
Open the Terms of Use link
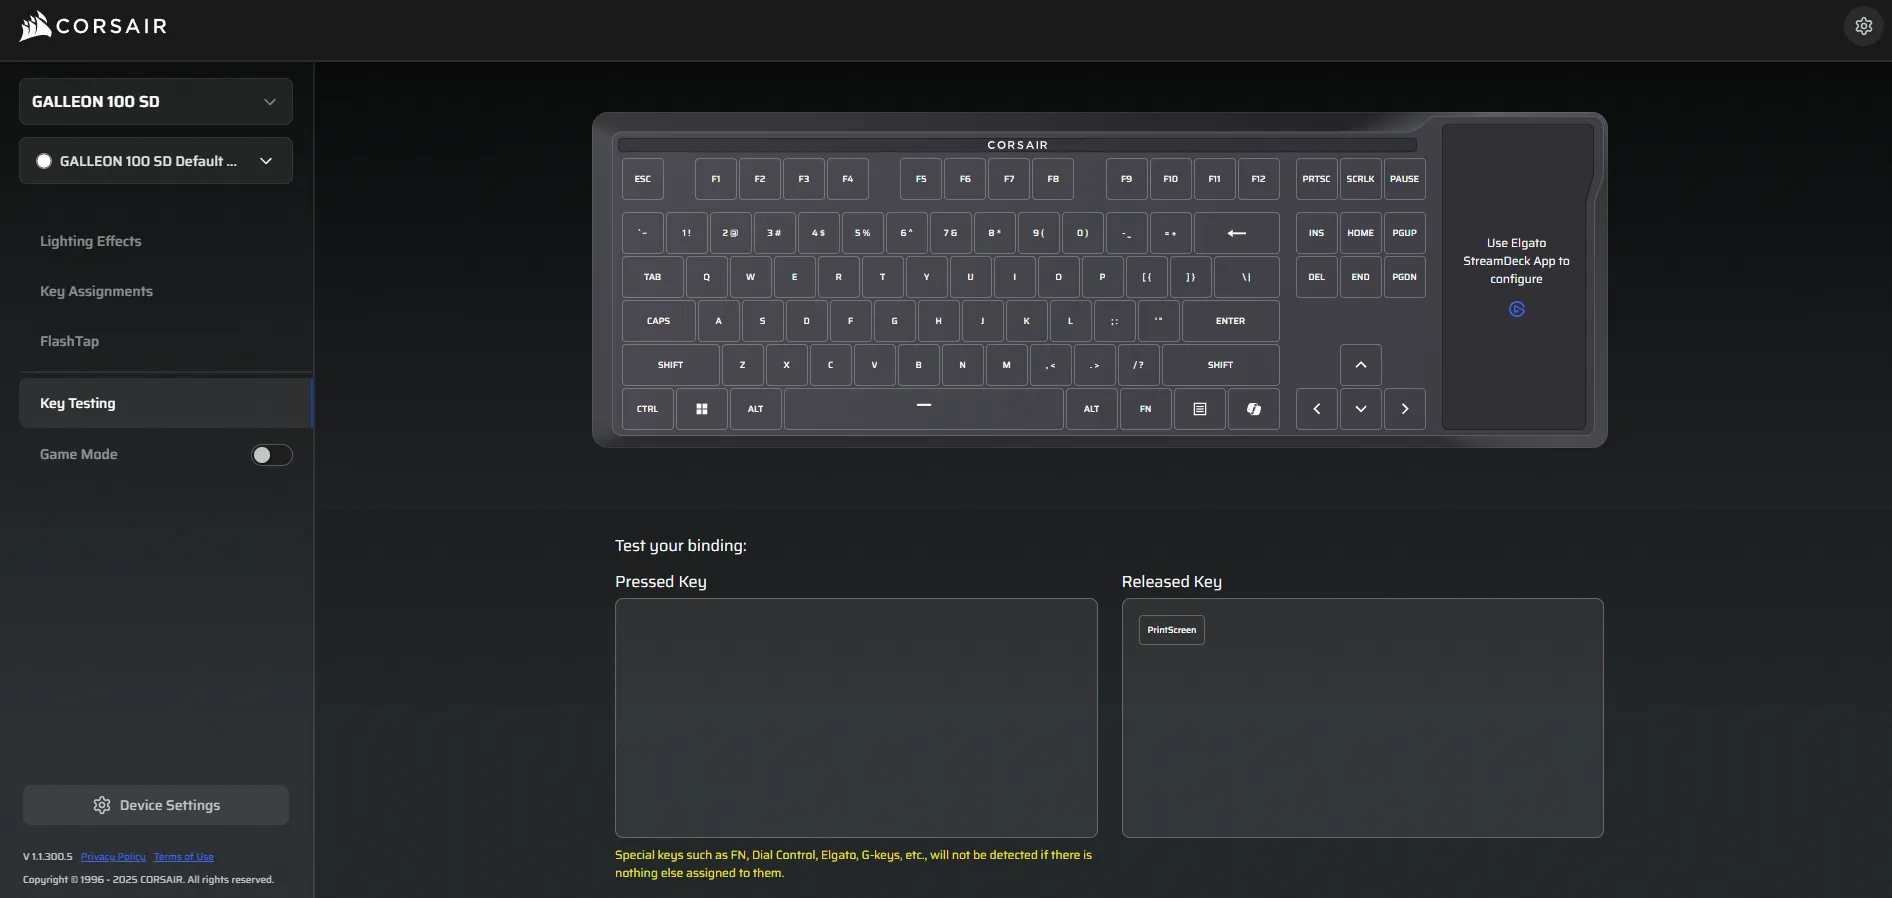(x=184, y=857)
